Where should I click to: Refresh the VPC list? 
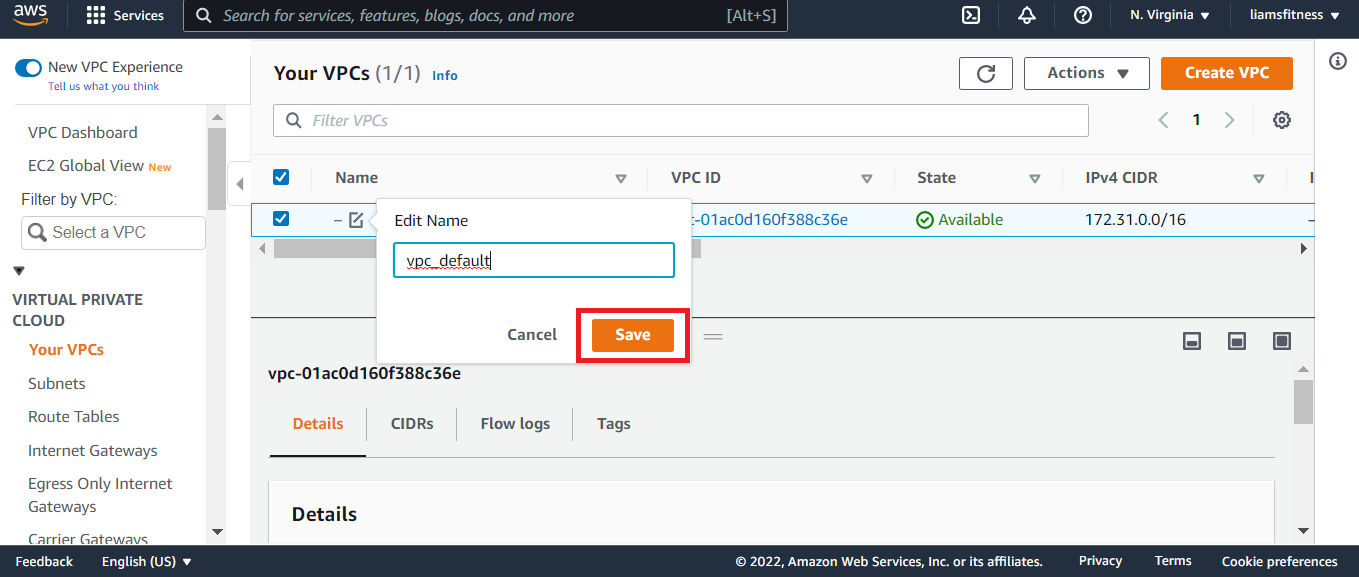985,73
